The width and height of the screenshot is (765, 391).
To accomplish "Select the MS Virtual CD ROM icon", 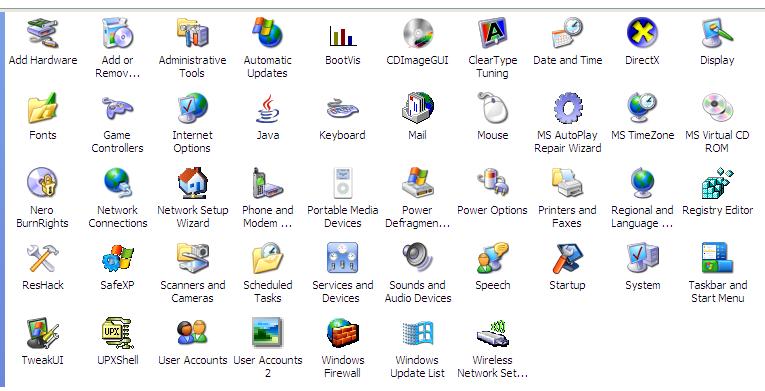I will 717,108.
